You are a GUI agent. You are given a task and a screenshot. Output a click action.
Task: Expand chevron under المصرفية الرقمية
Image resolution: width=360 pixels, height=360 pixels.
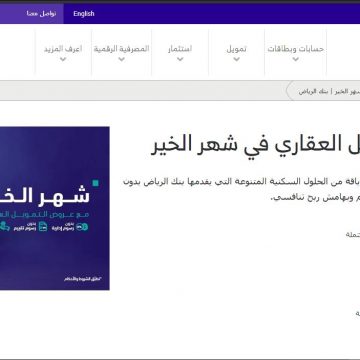pos(121,59)
